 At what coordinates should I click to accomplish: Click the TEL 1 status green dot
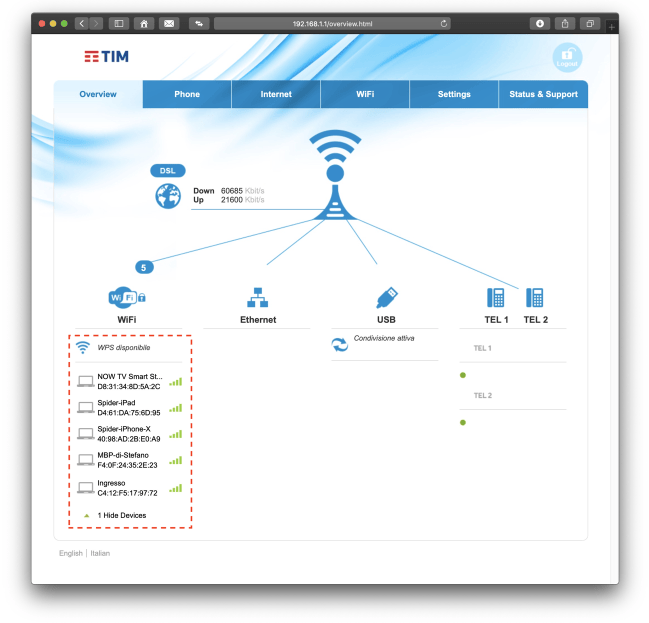[x=463, y=375]
